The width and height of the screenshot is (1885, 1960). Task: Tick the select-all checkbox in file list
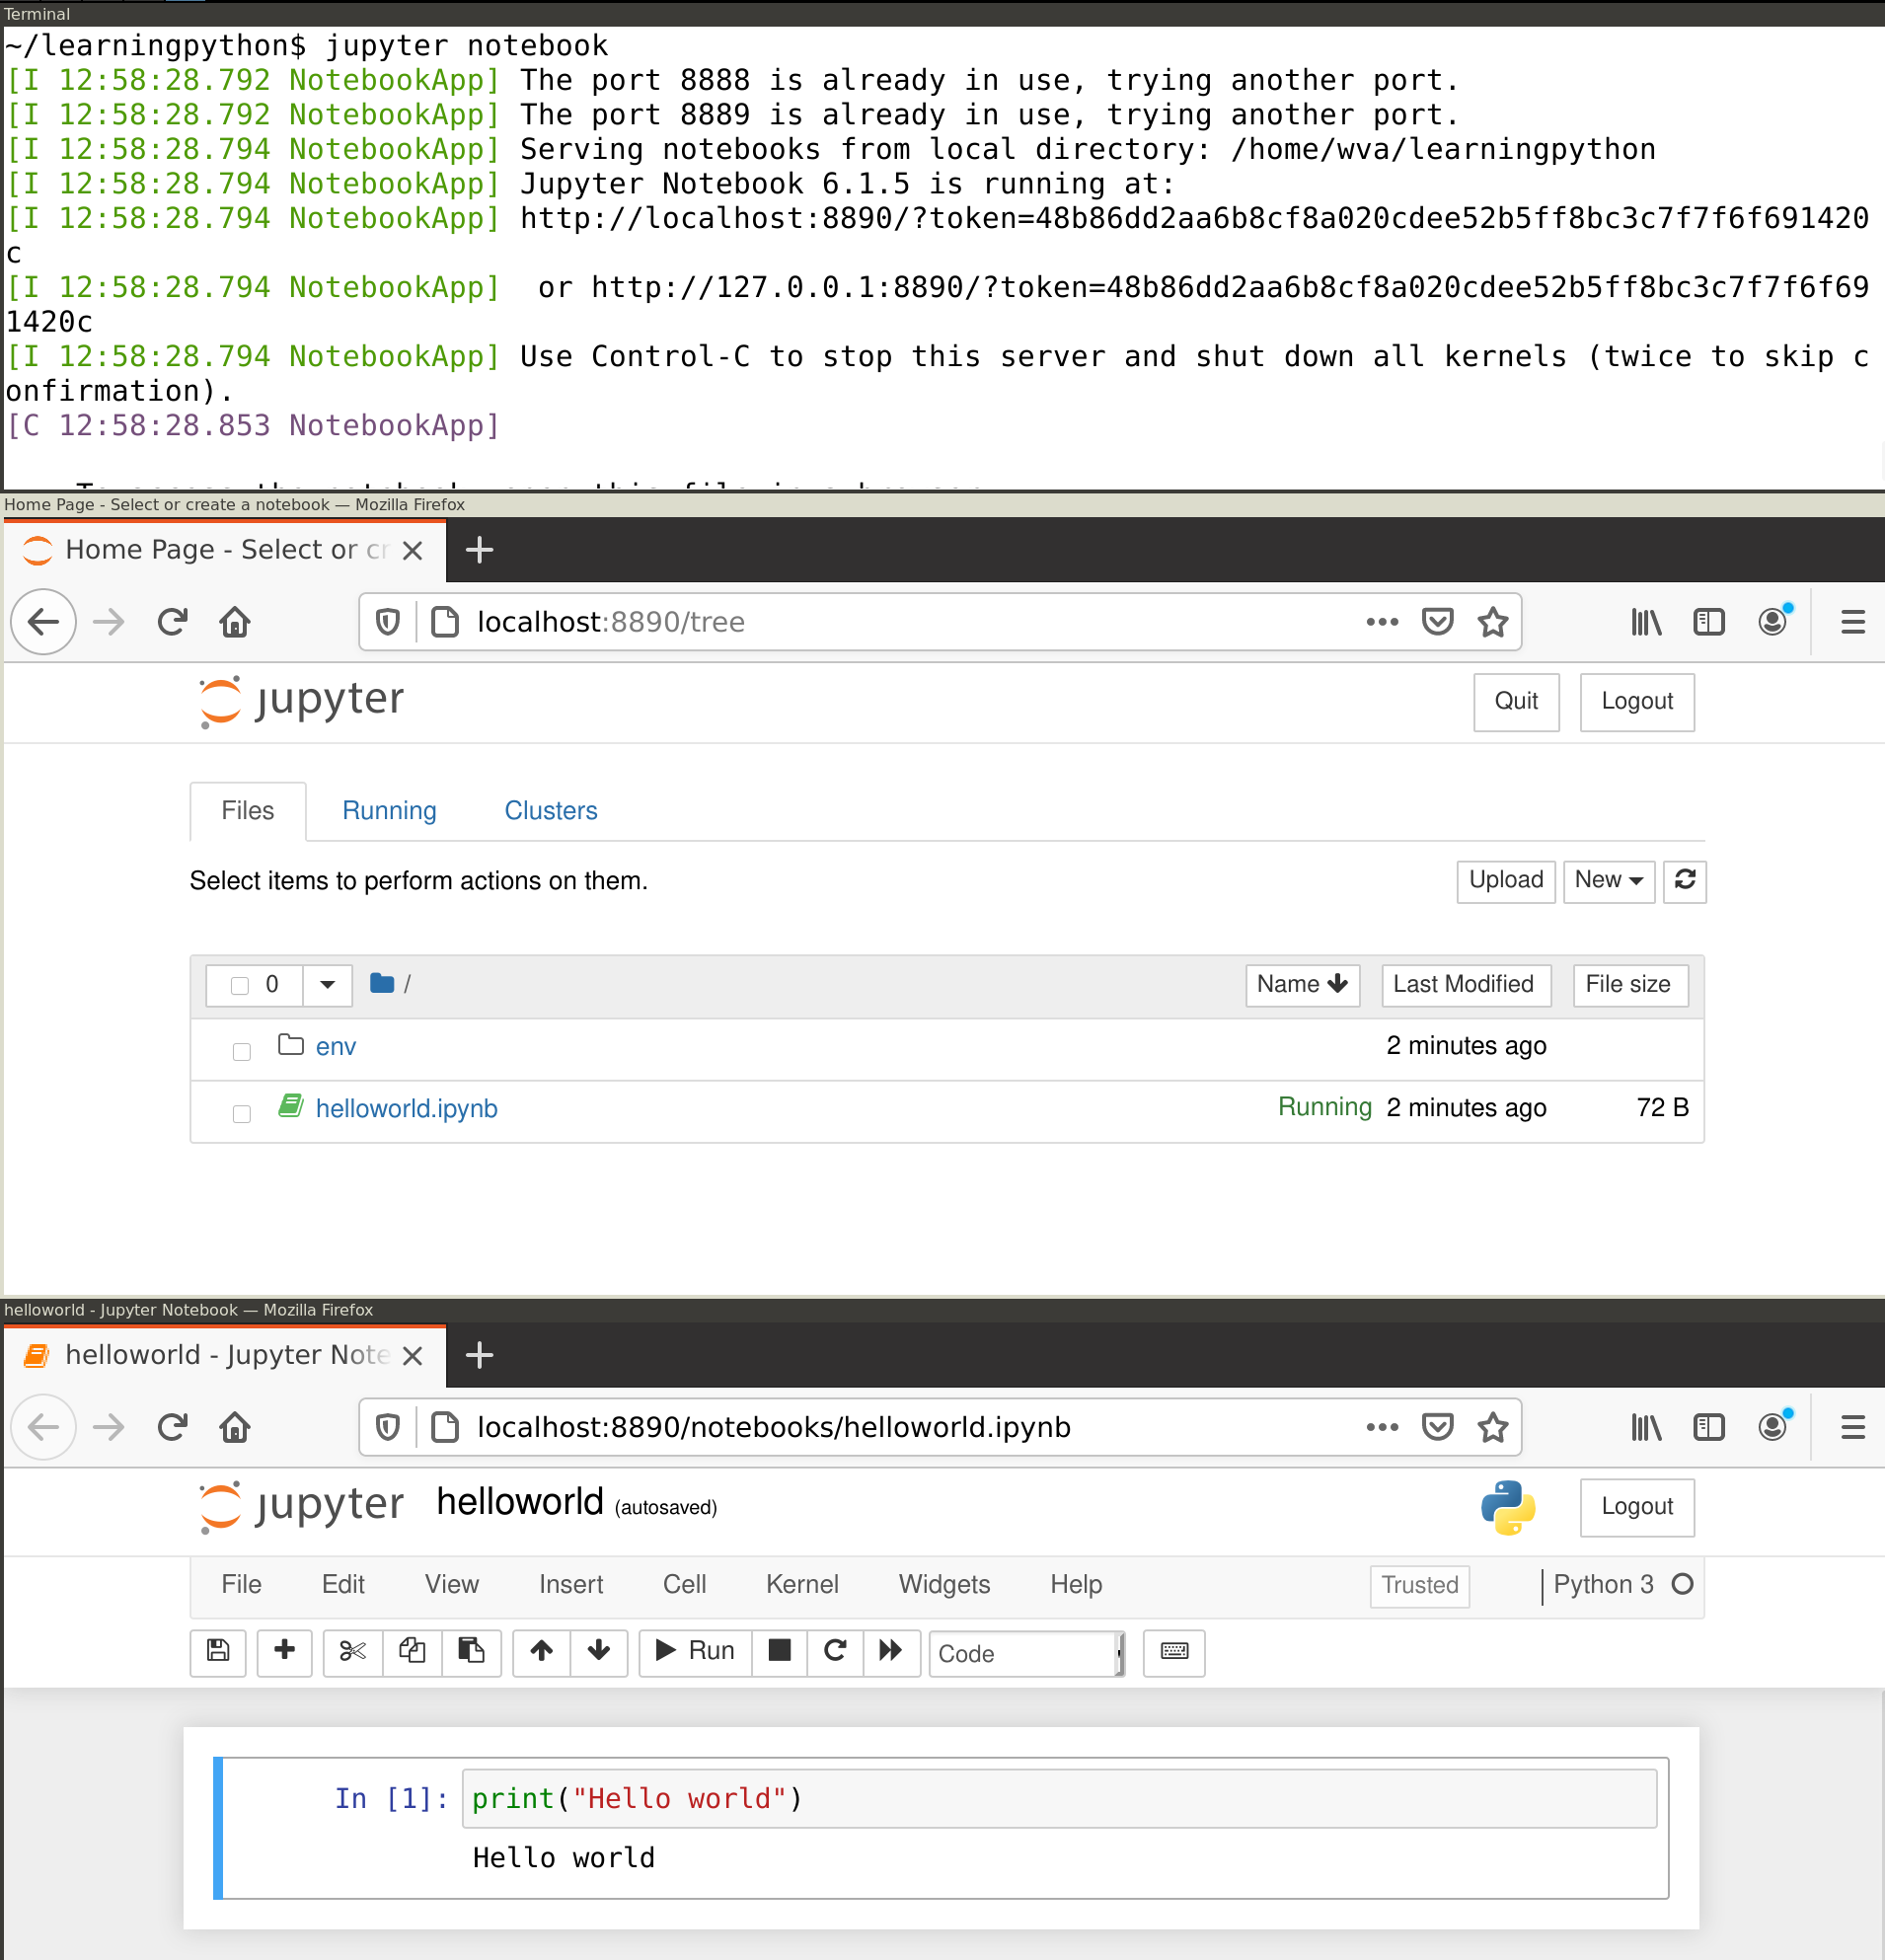240,985
